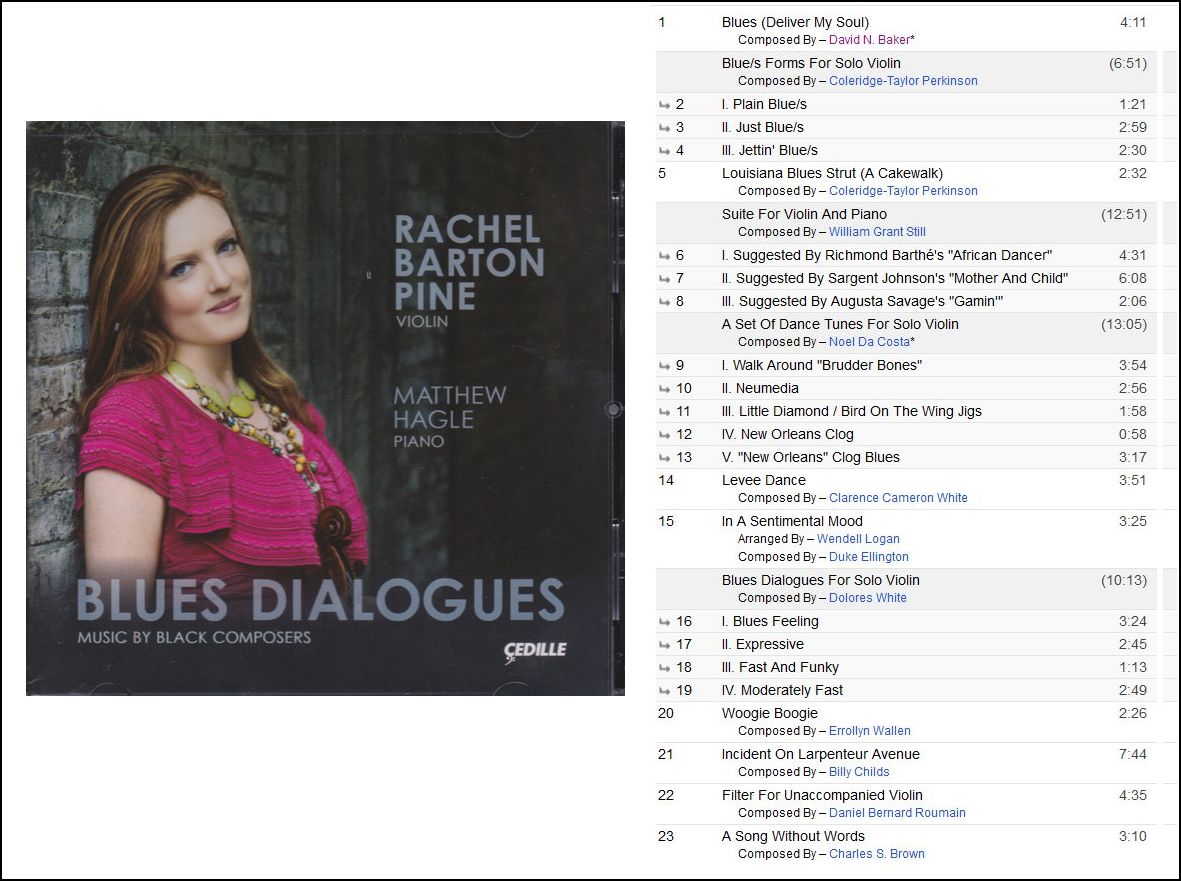This screenshot has height=881, width=1181.
Task: Select heading "A Set Of Dance Tunes For Solo Violin"
Action: [840, 325]
